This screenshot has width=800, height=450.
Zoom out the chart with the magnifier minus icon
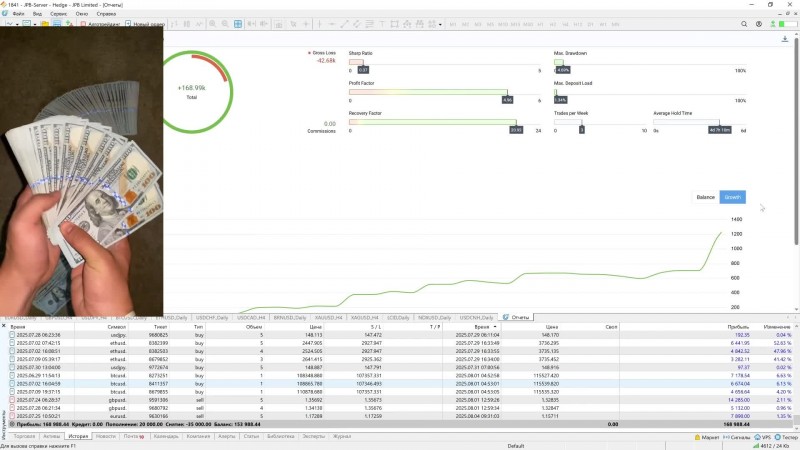coord(225,24)
